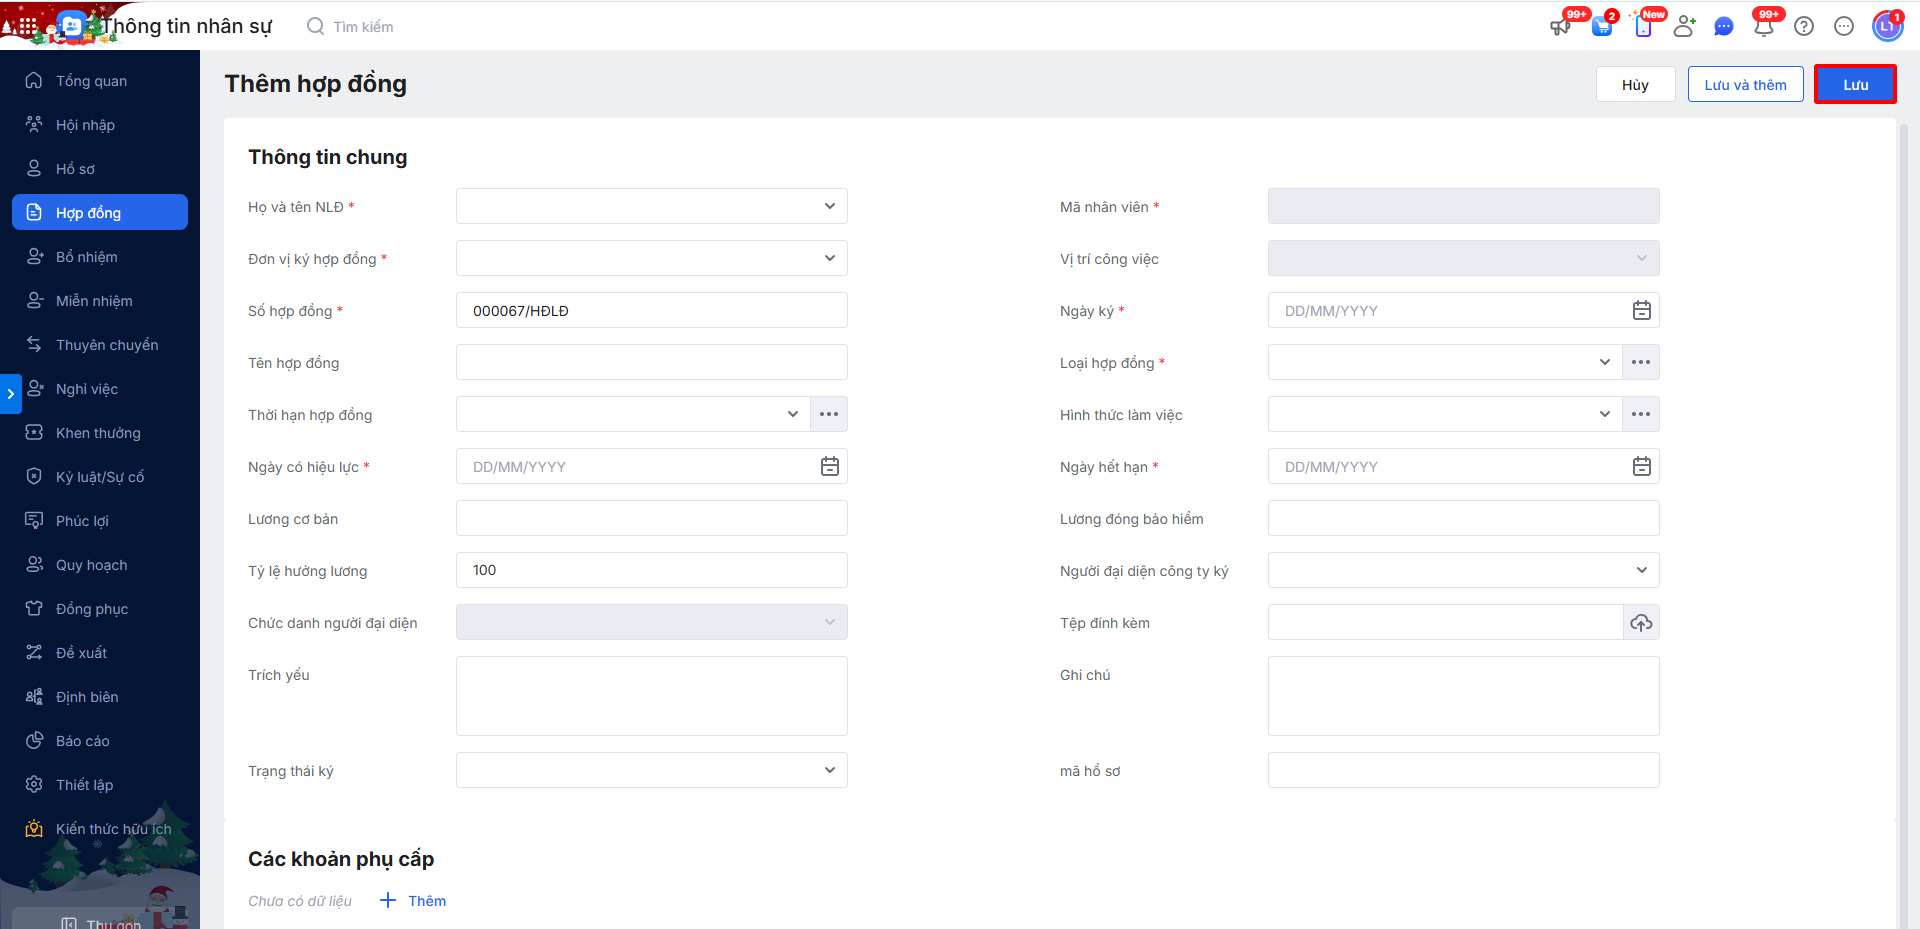Open calendar picker for Ngày ký
Image resolution: width=1920 pixels, height=929 pixels.
(1641, 311)
